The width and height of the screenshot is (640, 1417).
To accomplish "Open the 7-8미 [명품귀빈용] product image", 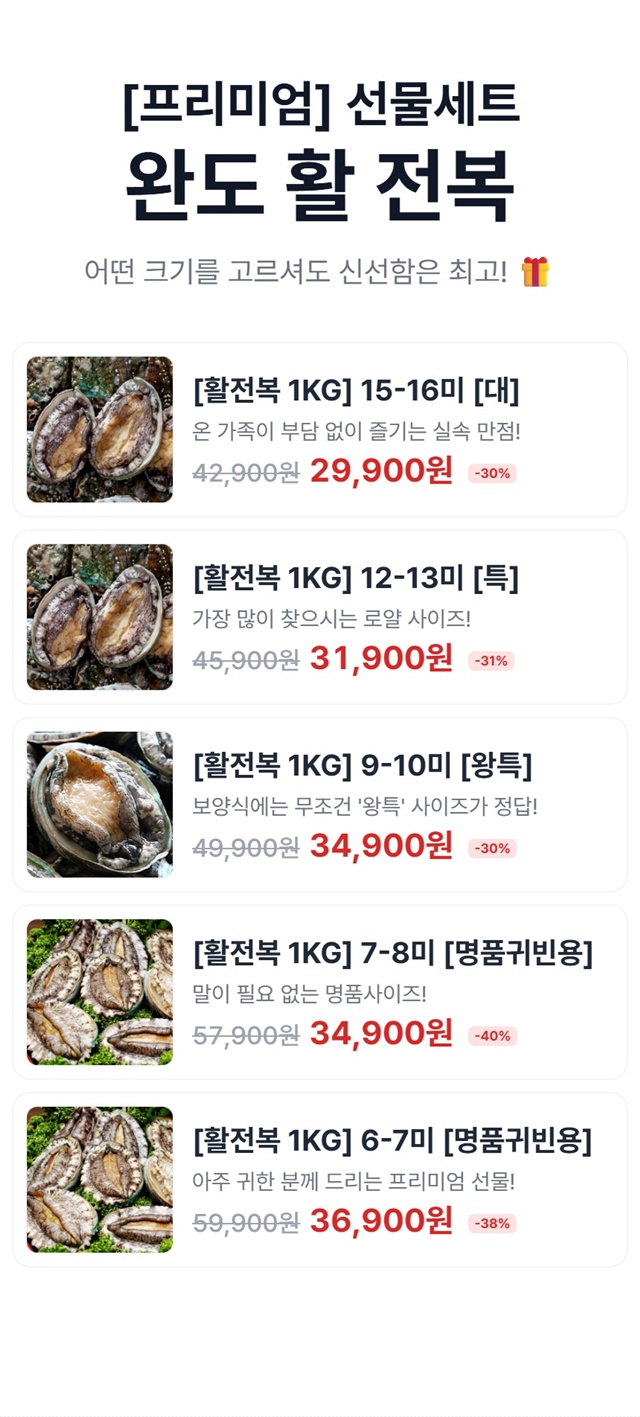I will coord(100,992).
